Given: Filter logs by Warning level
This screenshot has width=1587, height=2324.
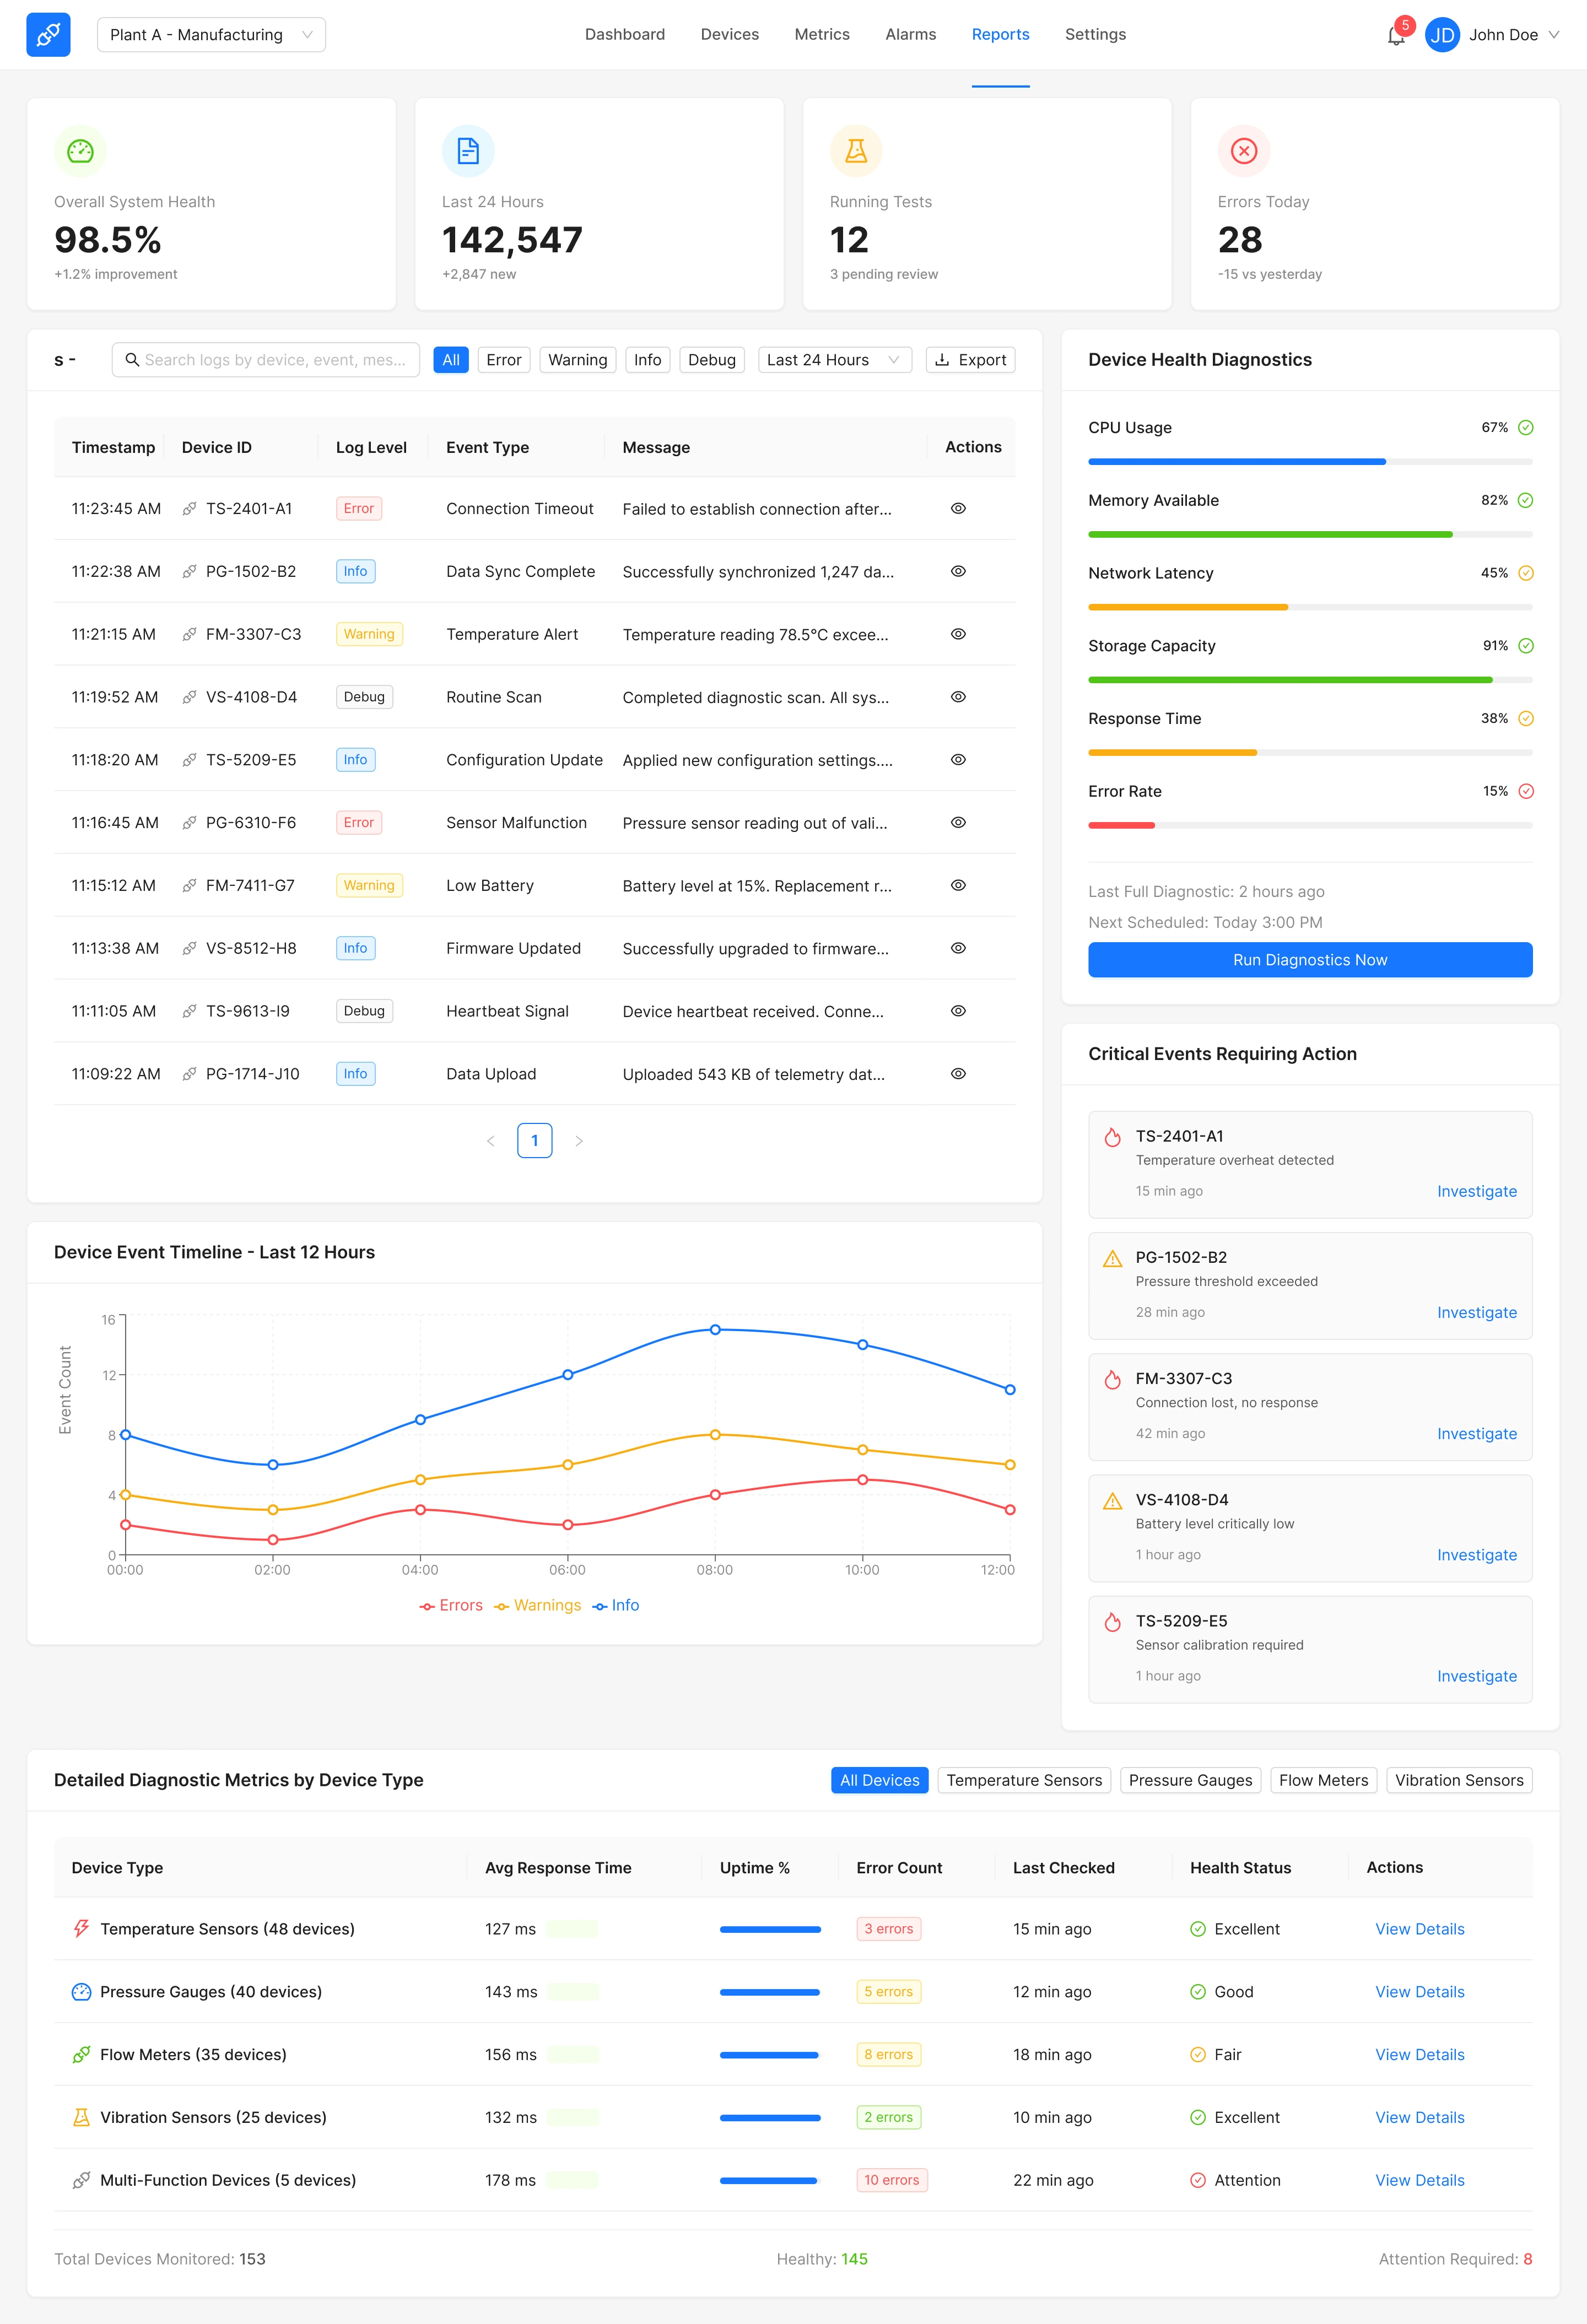Looking at the screenshot, I should [577, 360].
